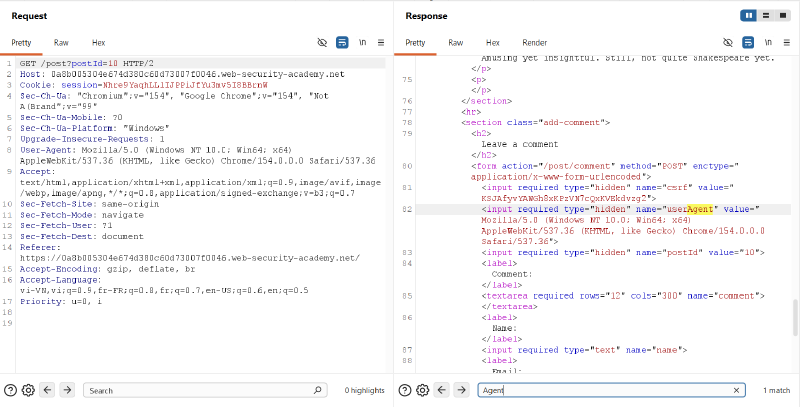
Task: Open Request panel options hamburger menu
Action: coord(381,42)
